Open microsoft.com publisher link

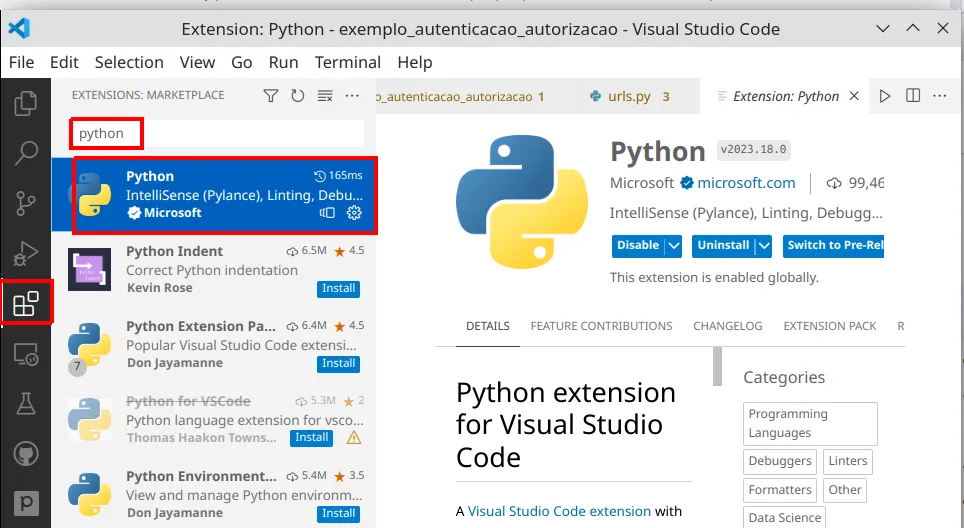(x=746, y=183)
